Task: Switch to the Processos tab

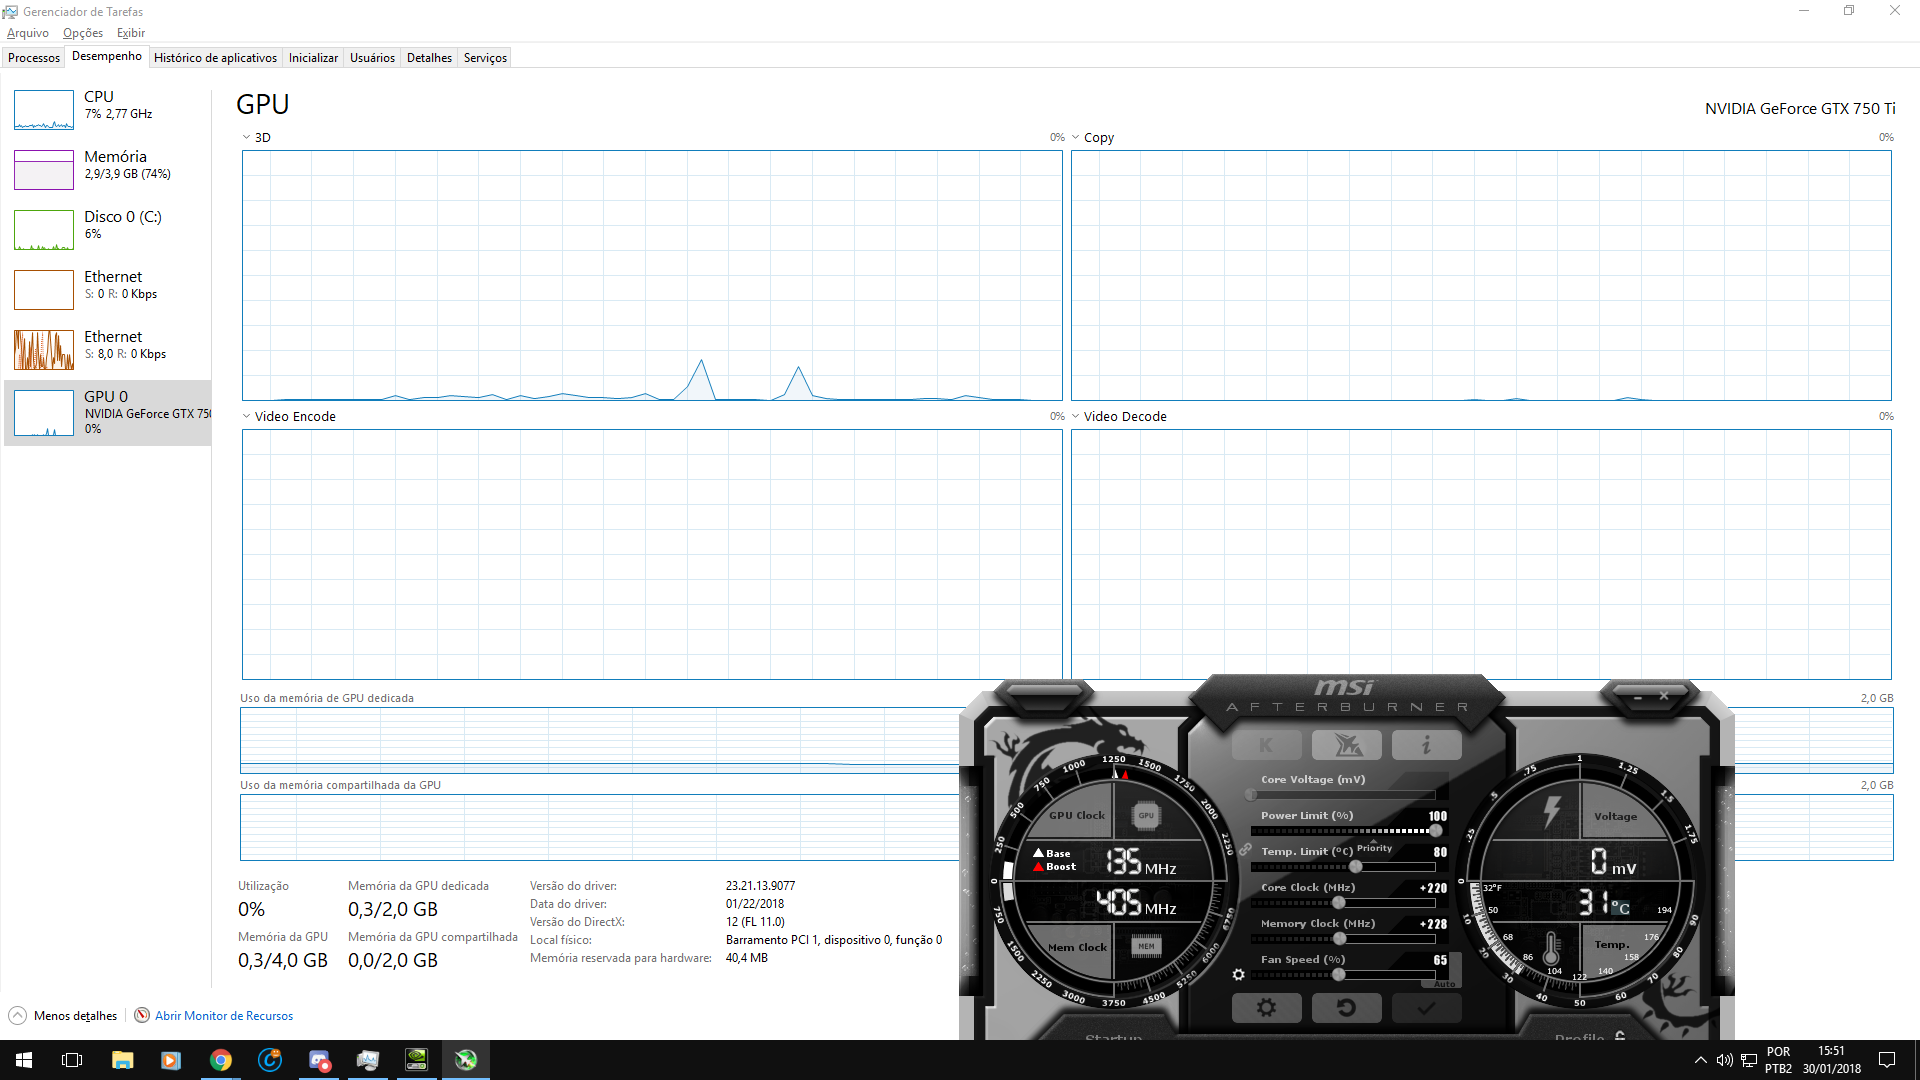Action: (x=34, y=58)
